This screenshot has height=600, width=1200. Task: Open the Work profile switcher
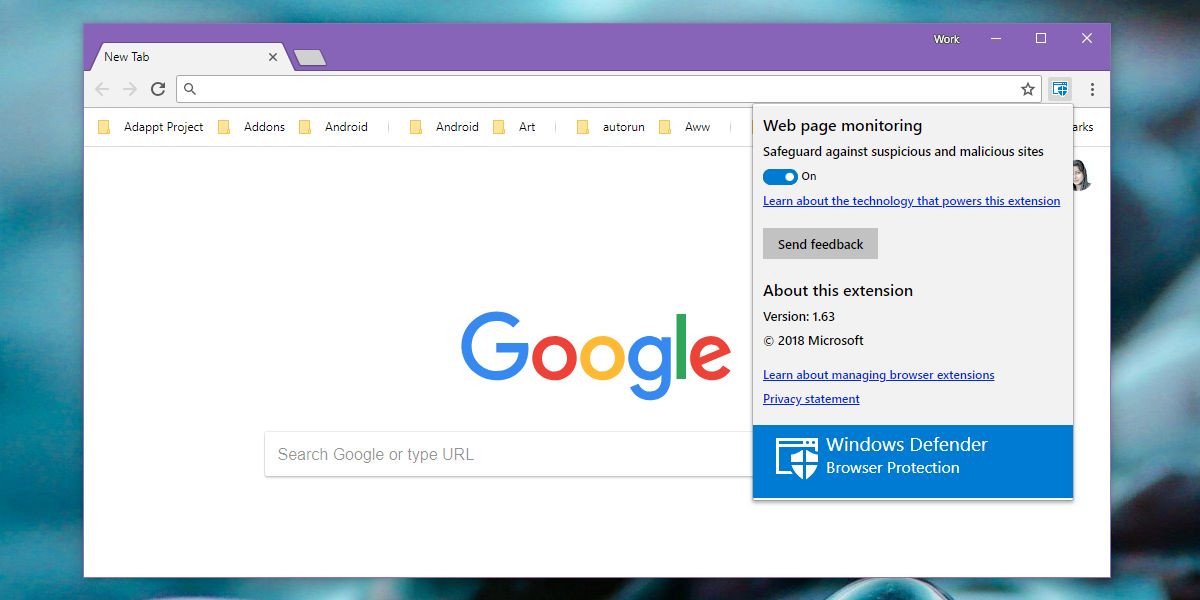[946, 39]
